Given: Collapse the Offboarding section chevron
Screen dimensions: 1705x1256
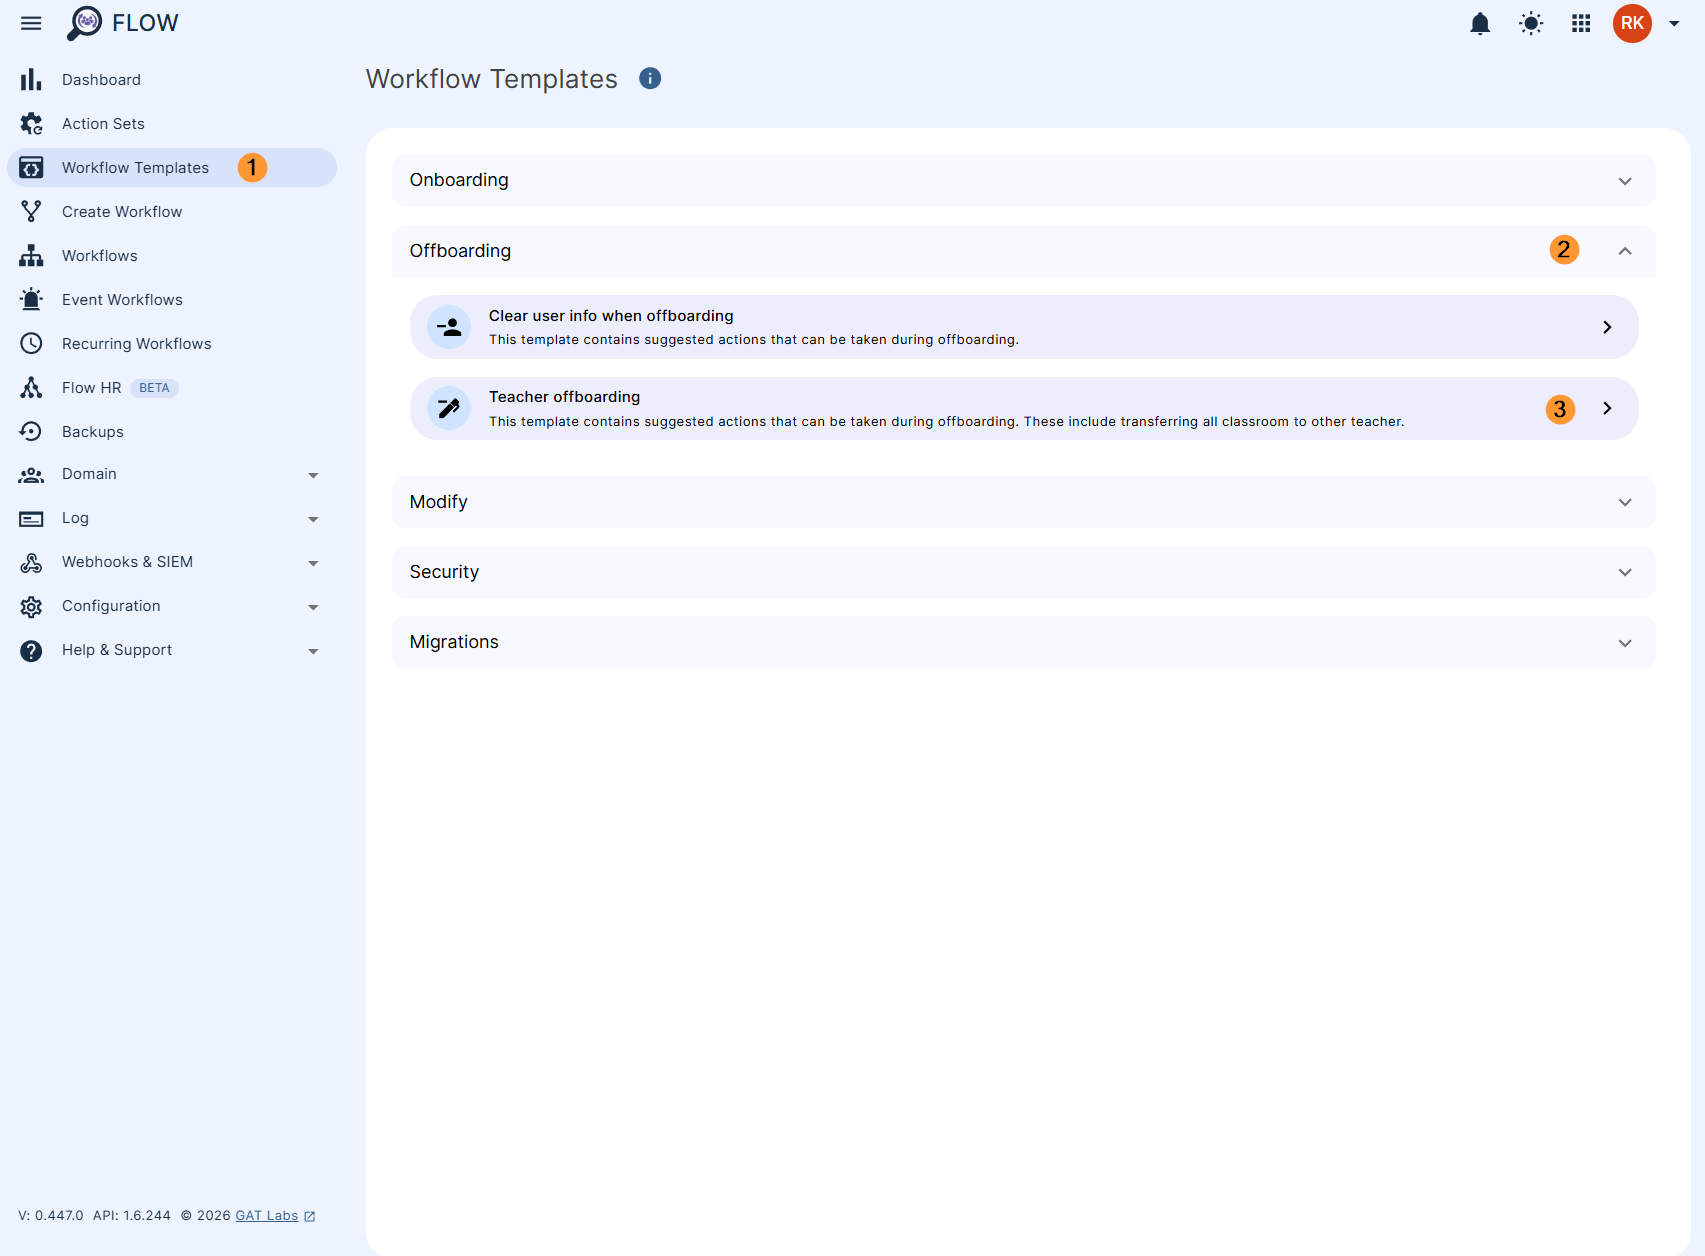Looking at the screenshot, I should click(1625, 251).
